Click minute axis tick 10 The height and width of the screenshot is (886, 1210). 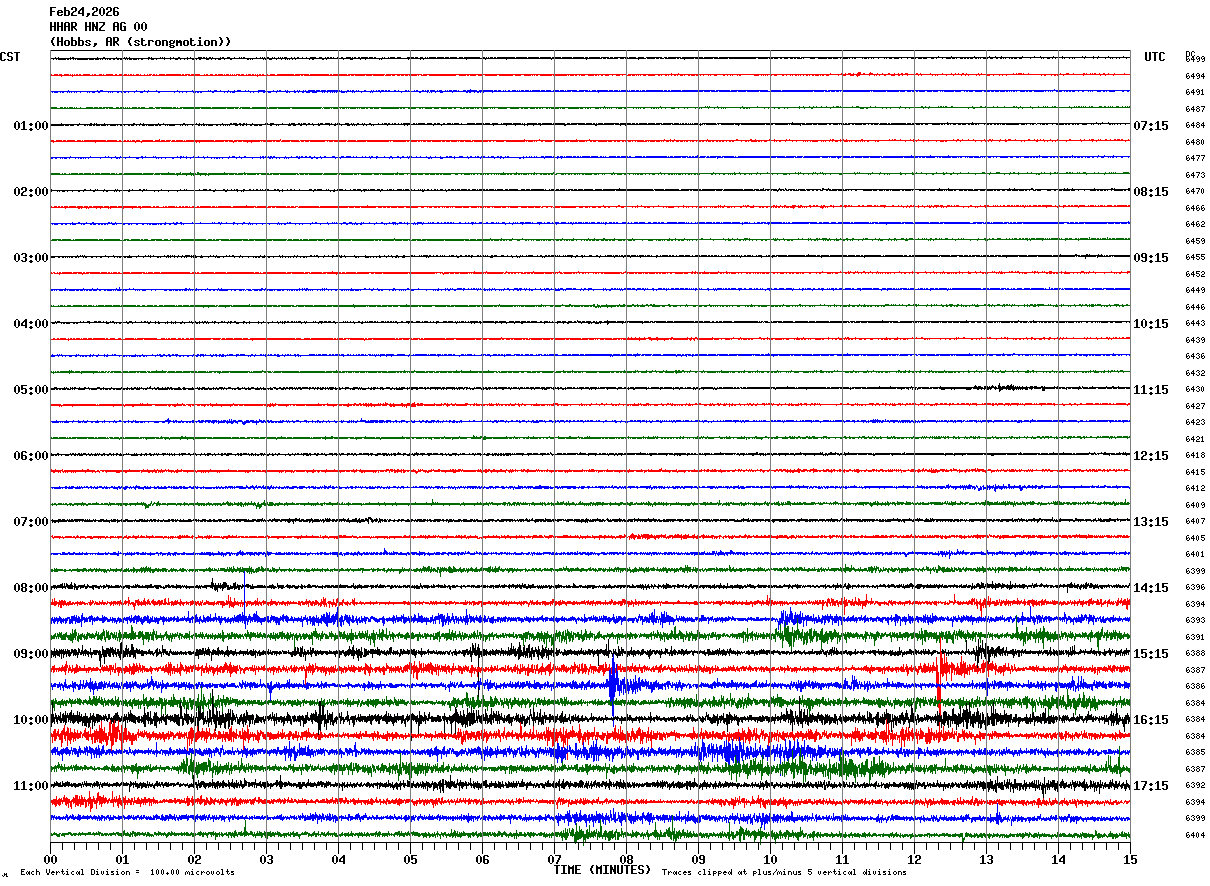[770, 859]
